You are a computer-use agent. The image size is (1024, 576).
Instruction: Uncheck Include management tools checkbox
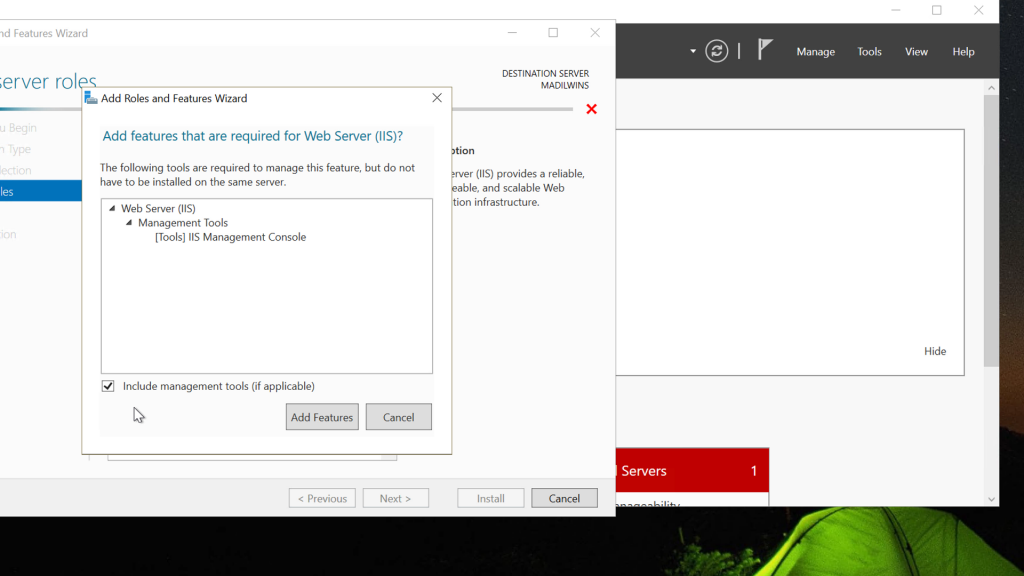pyautogui.click(x=108, y=386)
